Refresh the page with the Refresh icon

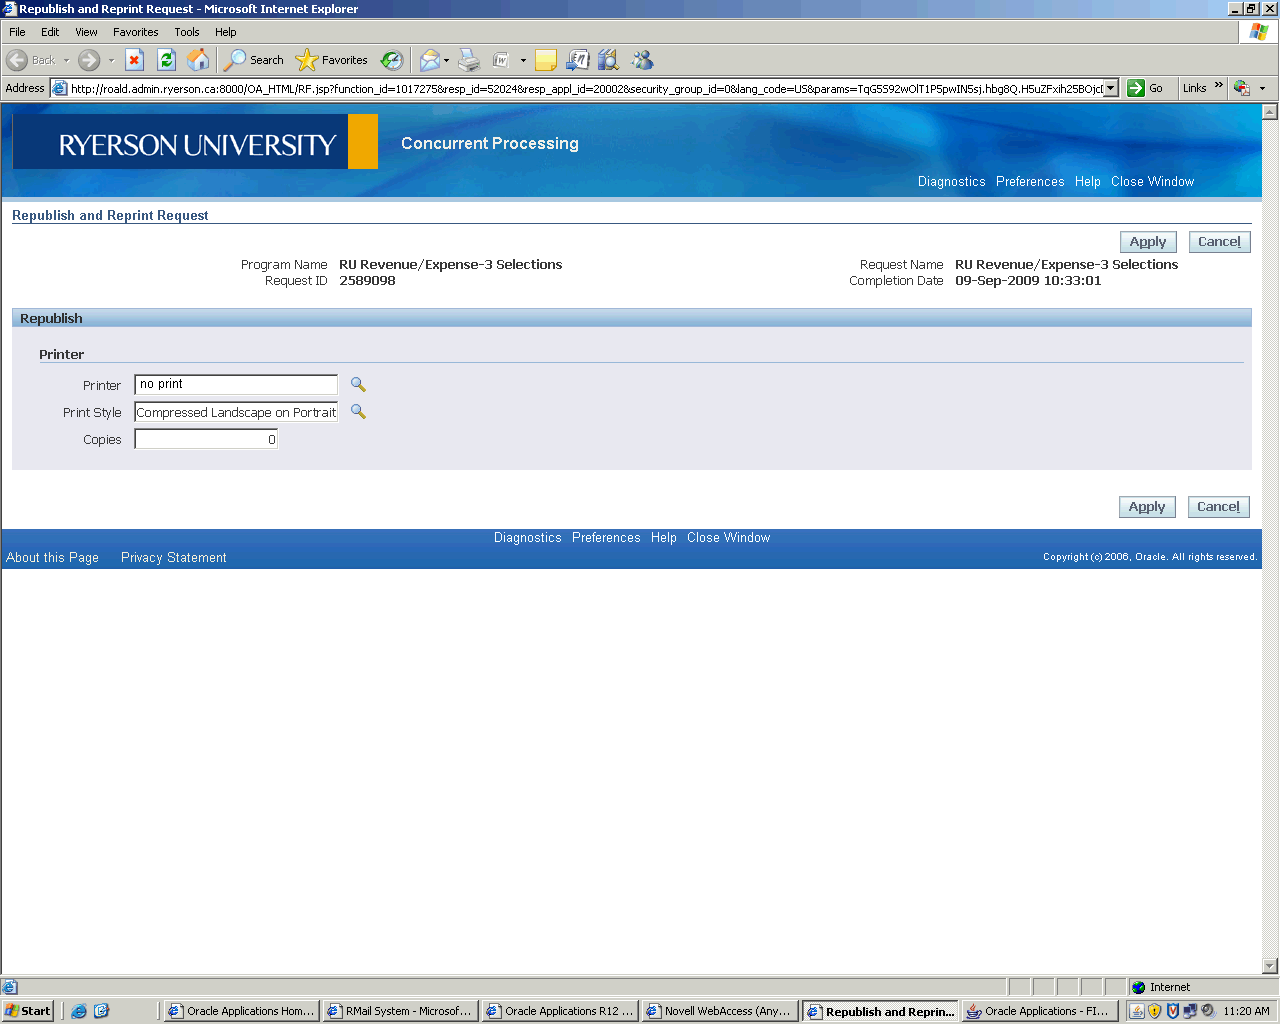[x=167, y=60]
